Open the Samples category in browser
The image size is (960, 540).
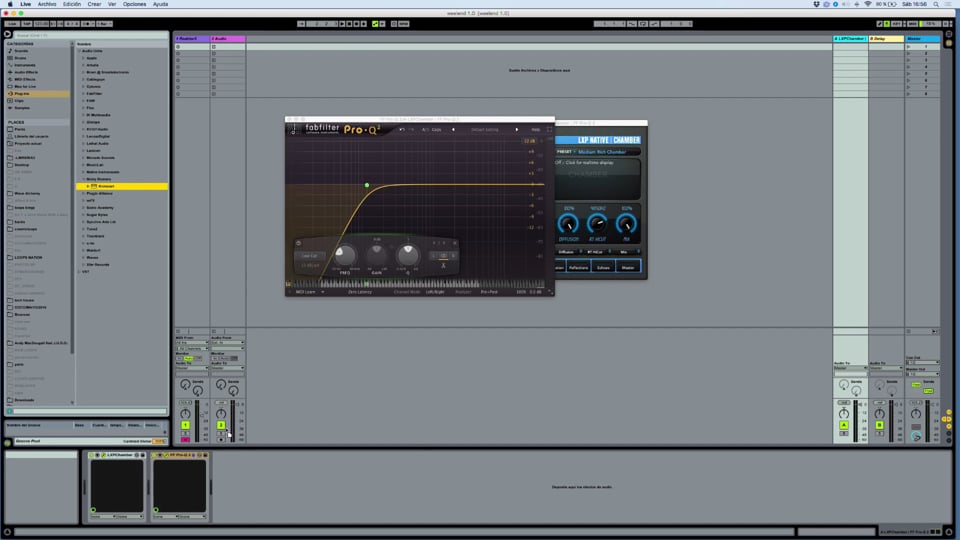point(22,108)
